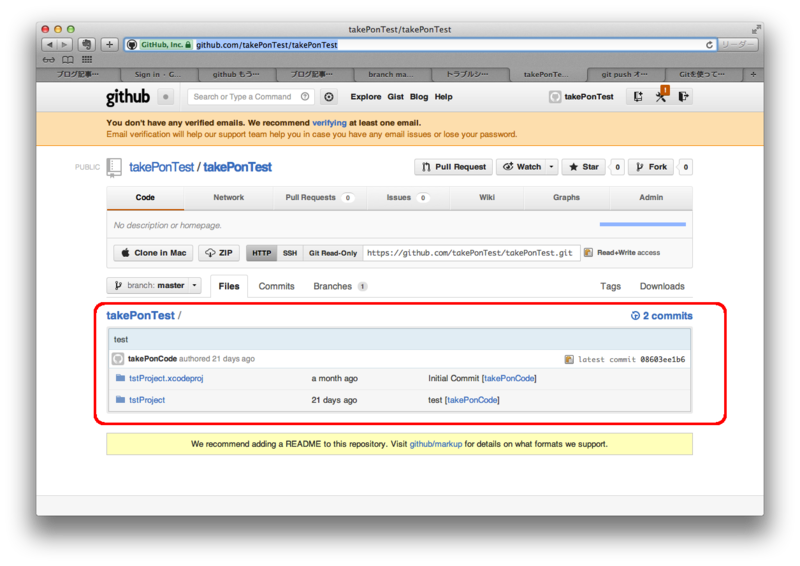Open github/markup link
The image size is (800, 566).
pos(436,444)
